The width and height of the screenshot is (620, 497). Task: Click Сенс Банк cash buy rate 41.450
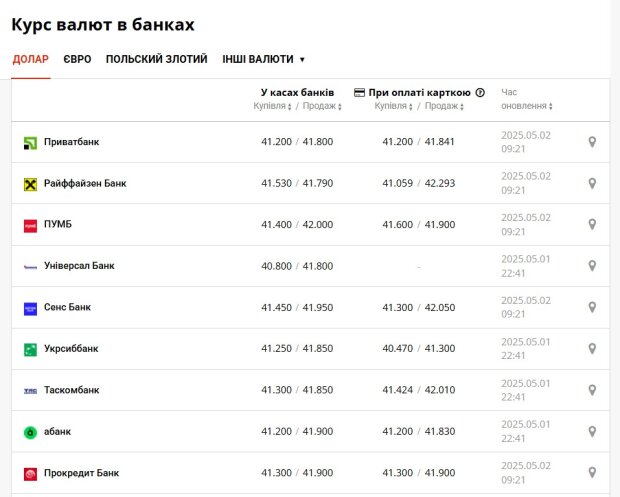click(x=276, y=308)
